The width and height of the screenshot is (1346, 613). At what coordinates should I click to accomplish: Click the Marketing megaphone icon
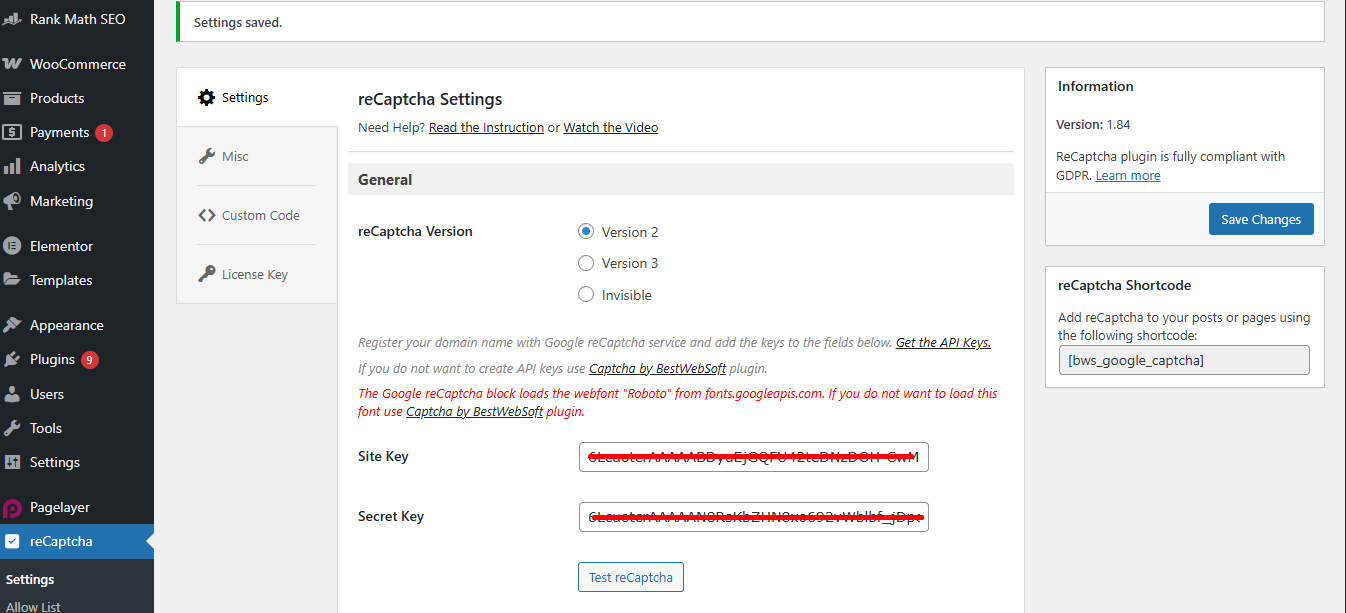point(12,201)
